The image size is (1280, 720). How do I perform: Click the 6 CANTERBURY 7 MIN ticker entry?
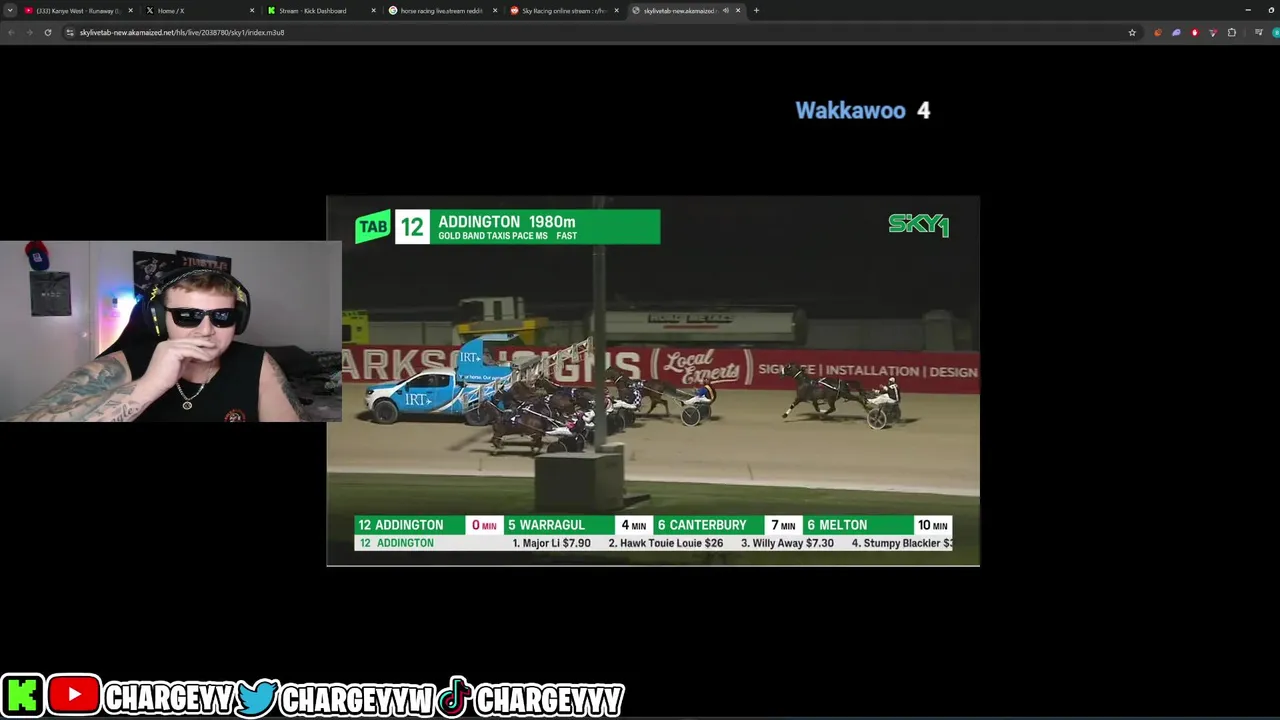click(x=727, y=525)
